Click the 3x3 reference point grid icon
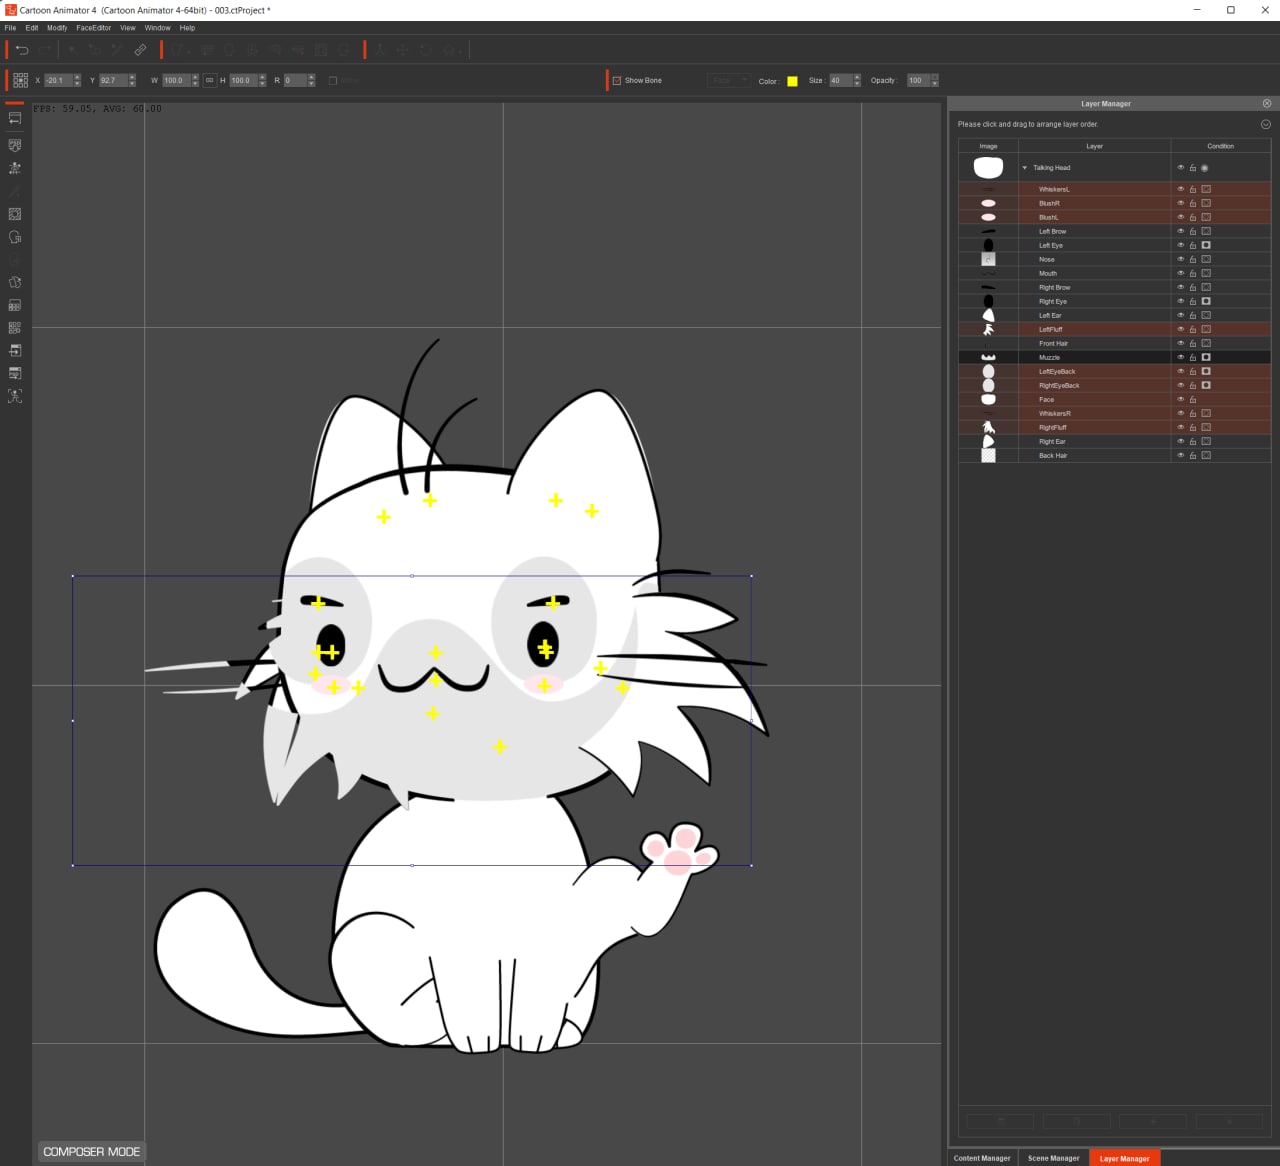Viewport: 1280px width, 1166px height. pos(20,80)
